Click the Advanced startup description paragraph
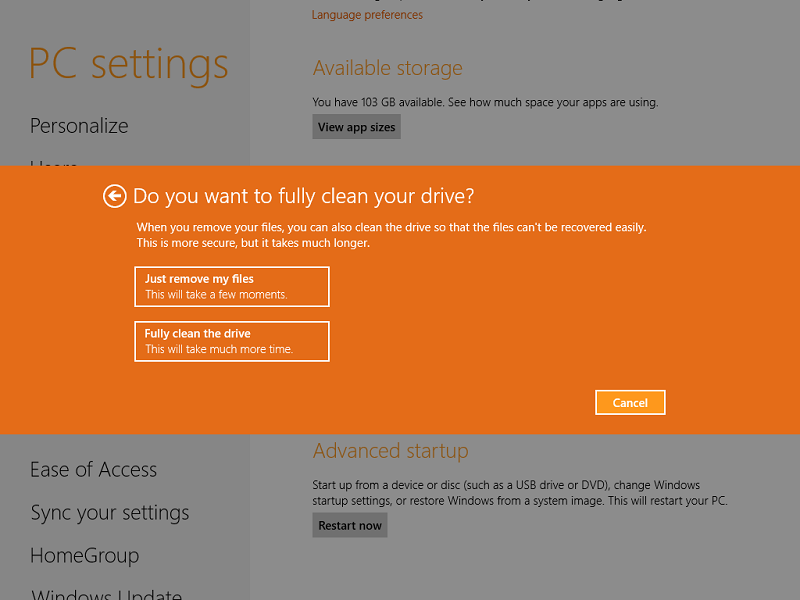 pos(519,492)
